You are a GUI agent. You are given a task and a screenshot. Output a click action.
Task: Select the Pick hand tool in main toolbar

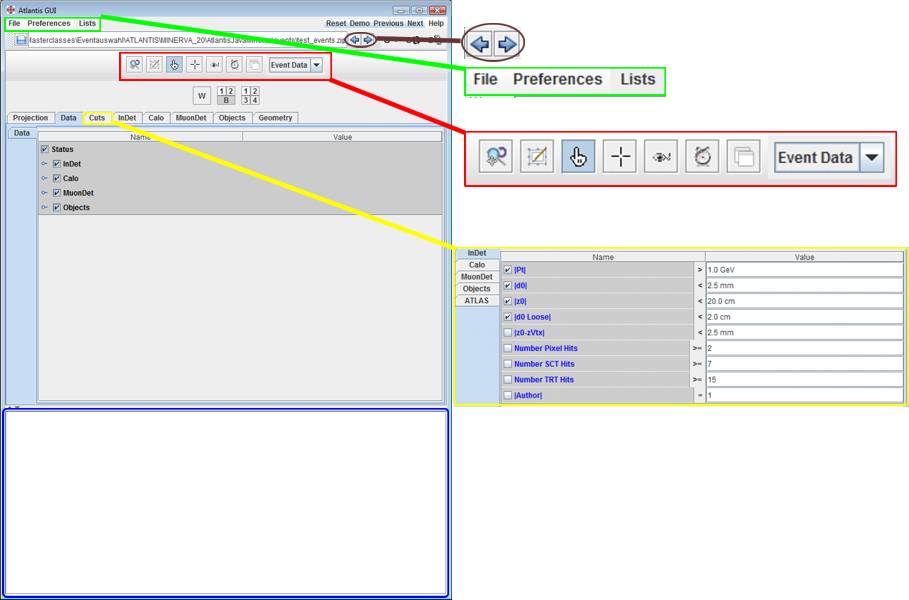tap(174, 65)
